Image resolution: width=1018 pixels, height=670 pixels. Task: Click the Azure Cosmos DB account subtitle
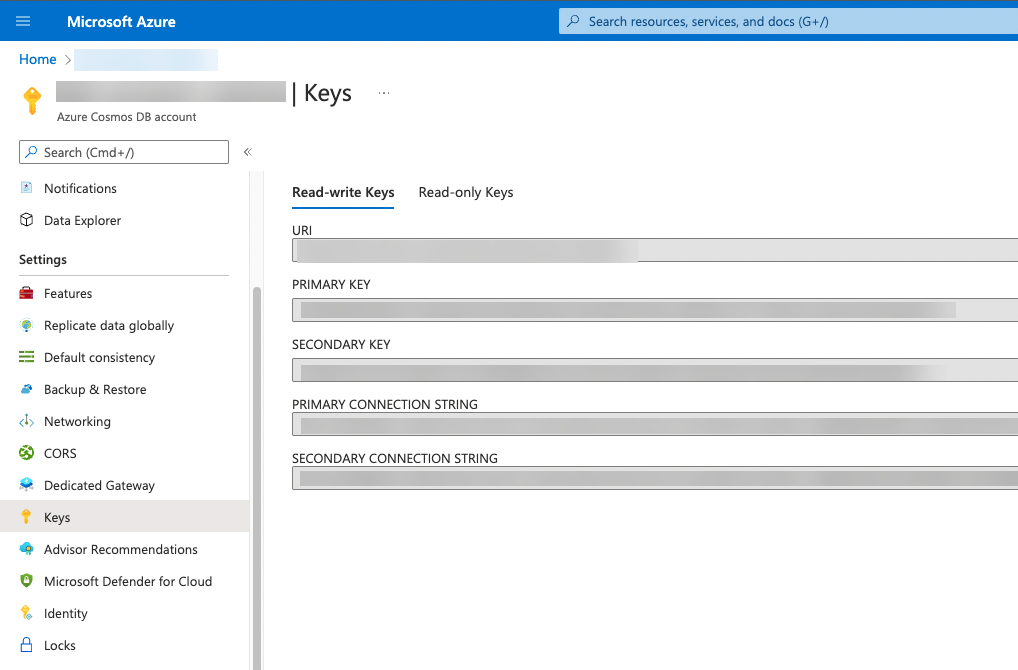(127, 117)
